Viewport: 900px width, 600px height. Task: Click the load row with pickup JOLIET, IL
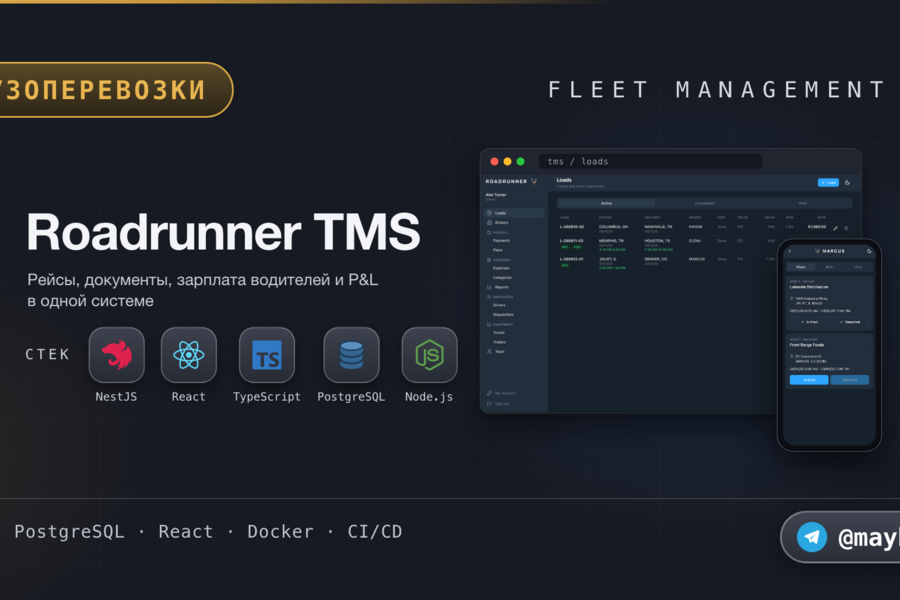[666, 262]
